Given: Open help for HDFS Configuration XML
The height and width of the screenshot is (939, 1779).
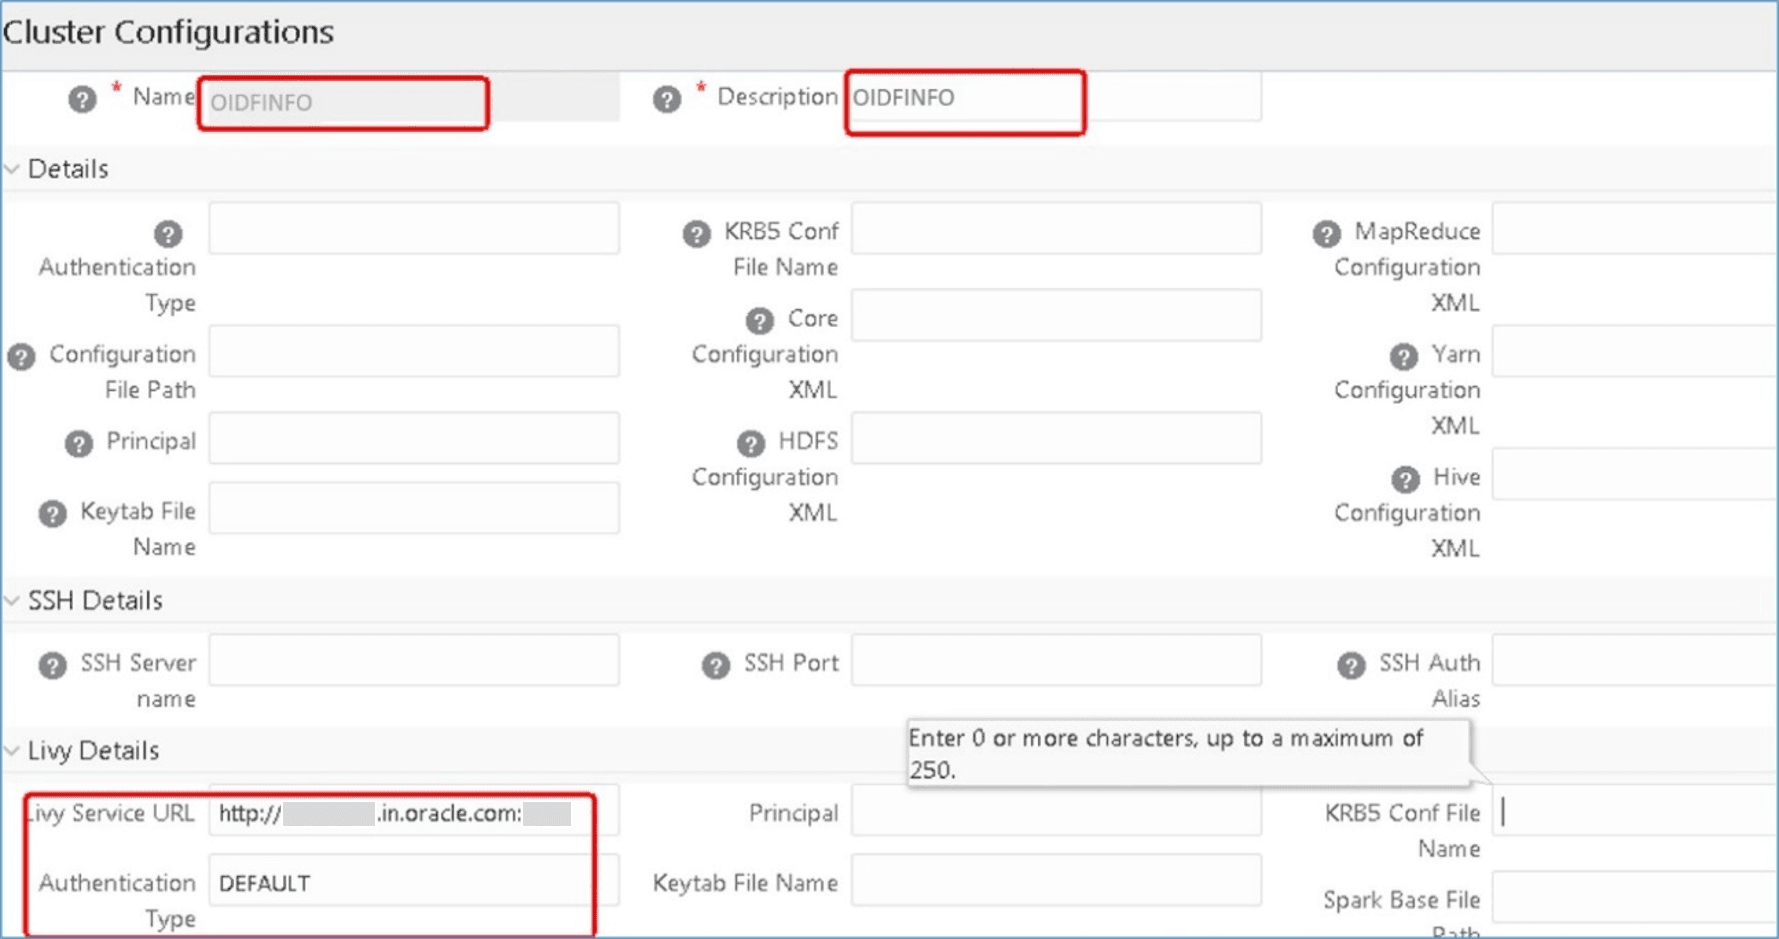Looking at the screenshot, I should [x=750, y=442].
